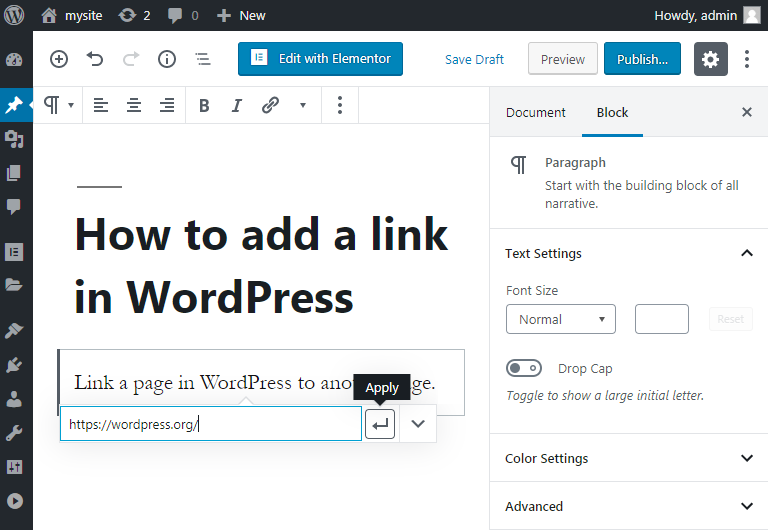Undo the last change
Viewport: 768px width, 530px height.
(x=95, y=59)
